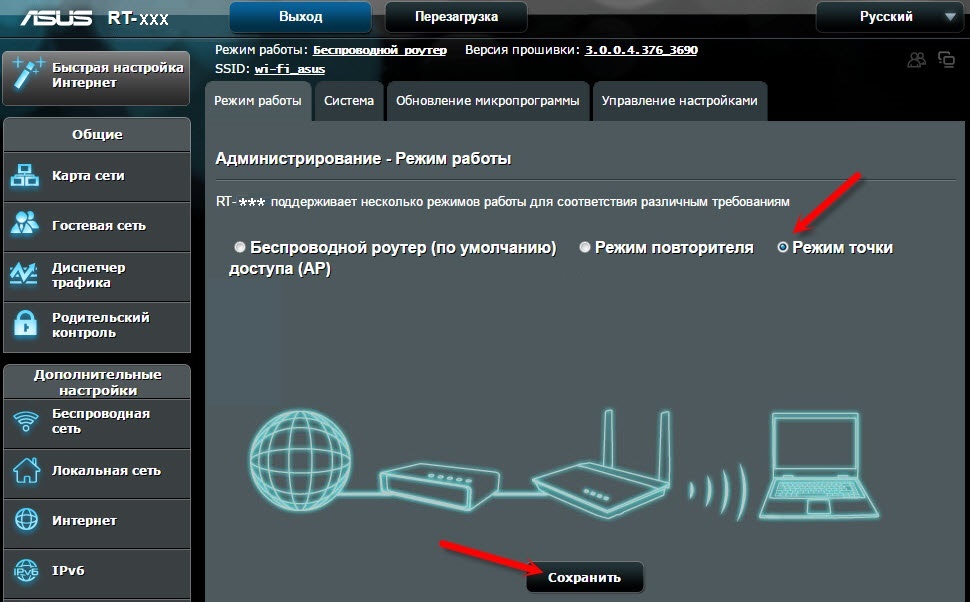Viewport: 970px width, 602px height.
Task: Click the Перезагрузка reboot button
Action: tap(457, 17)
